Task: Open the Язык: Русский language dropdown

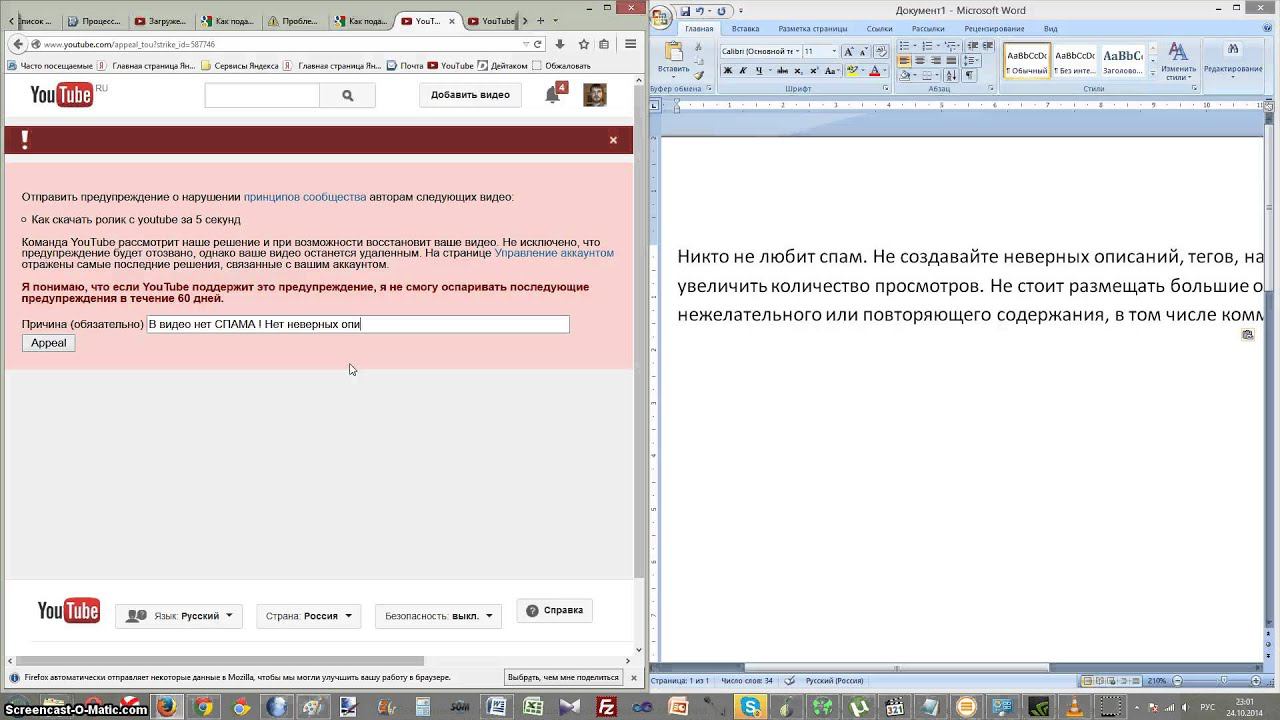Action: coord(179,616)
